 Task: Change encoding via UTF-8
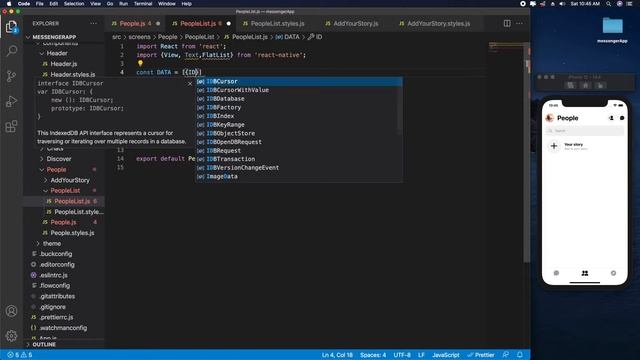(402, 355)
